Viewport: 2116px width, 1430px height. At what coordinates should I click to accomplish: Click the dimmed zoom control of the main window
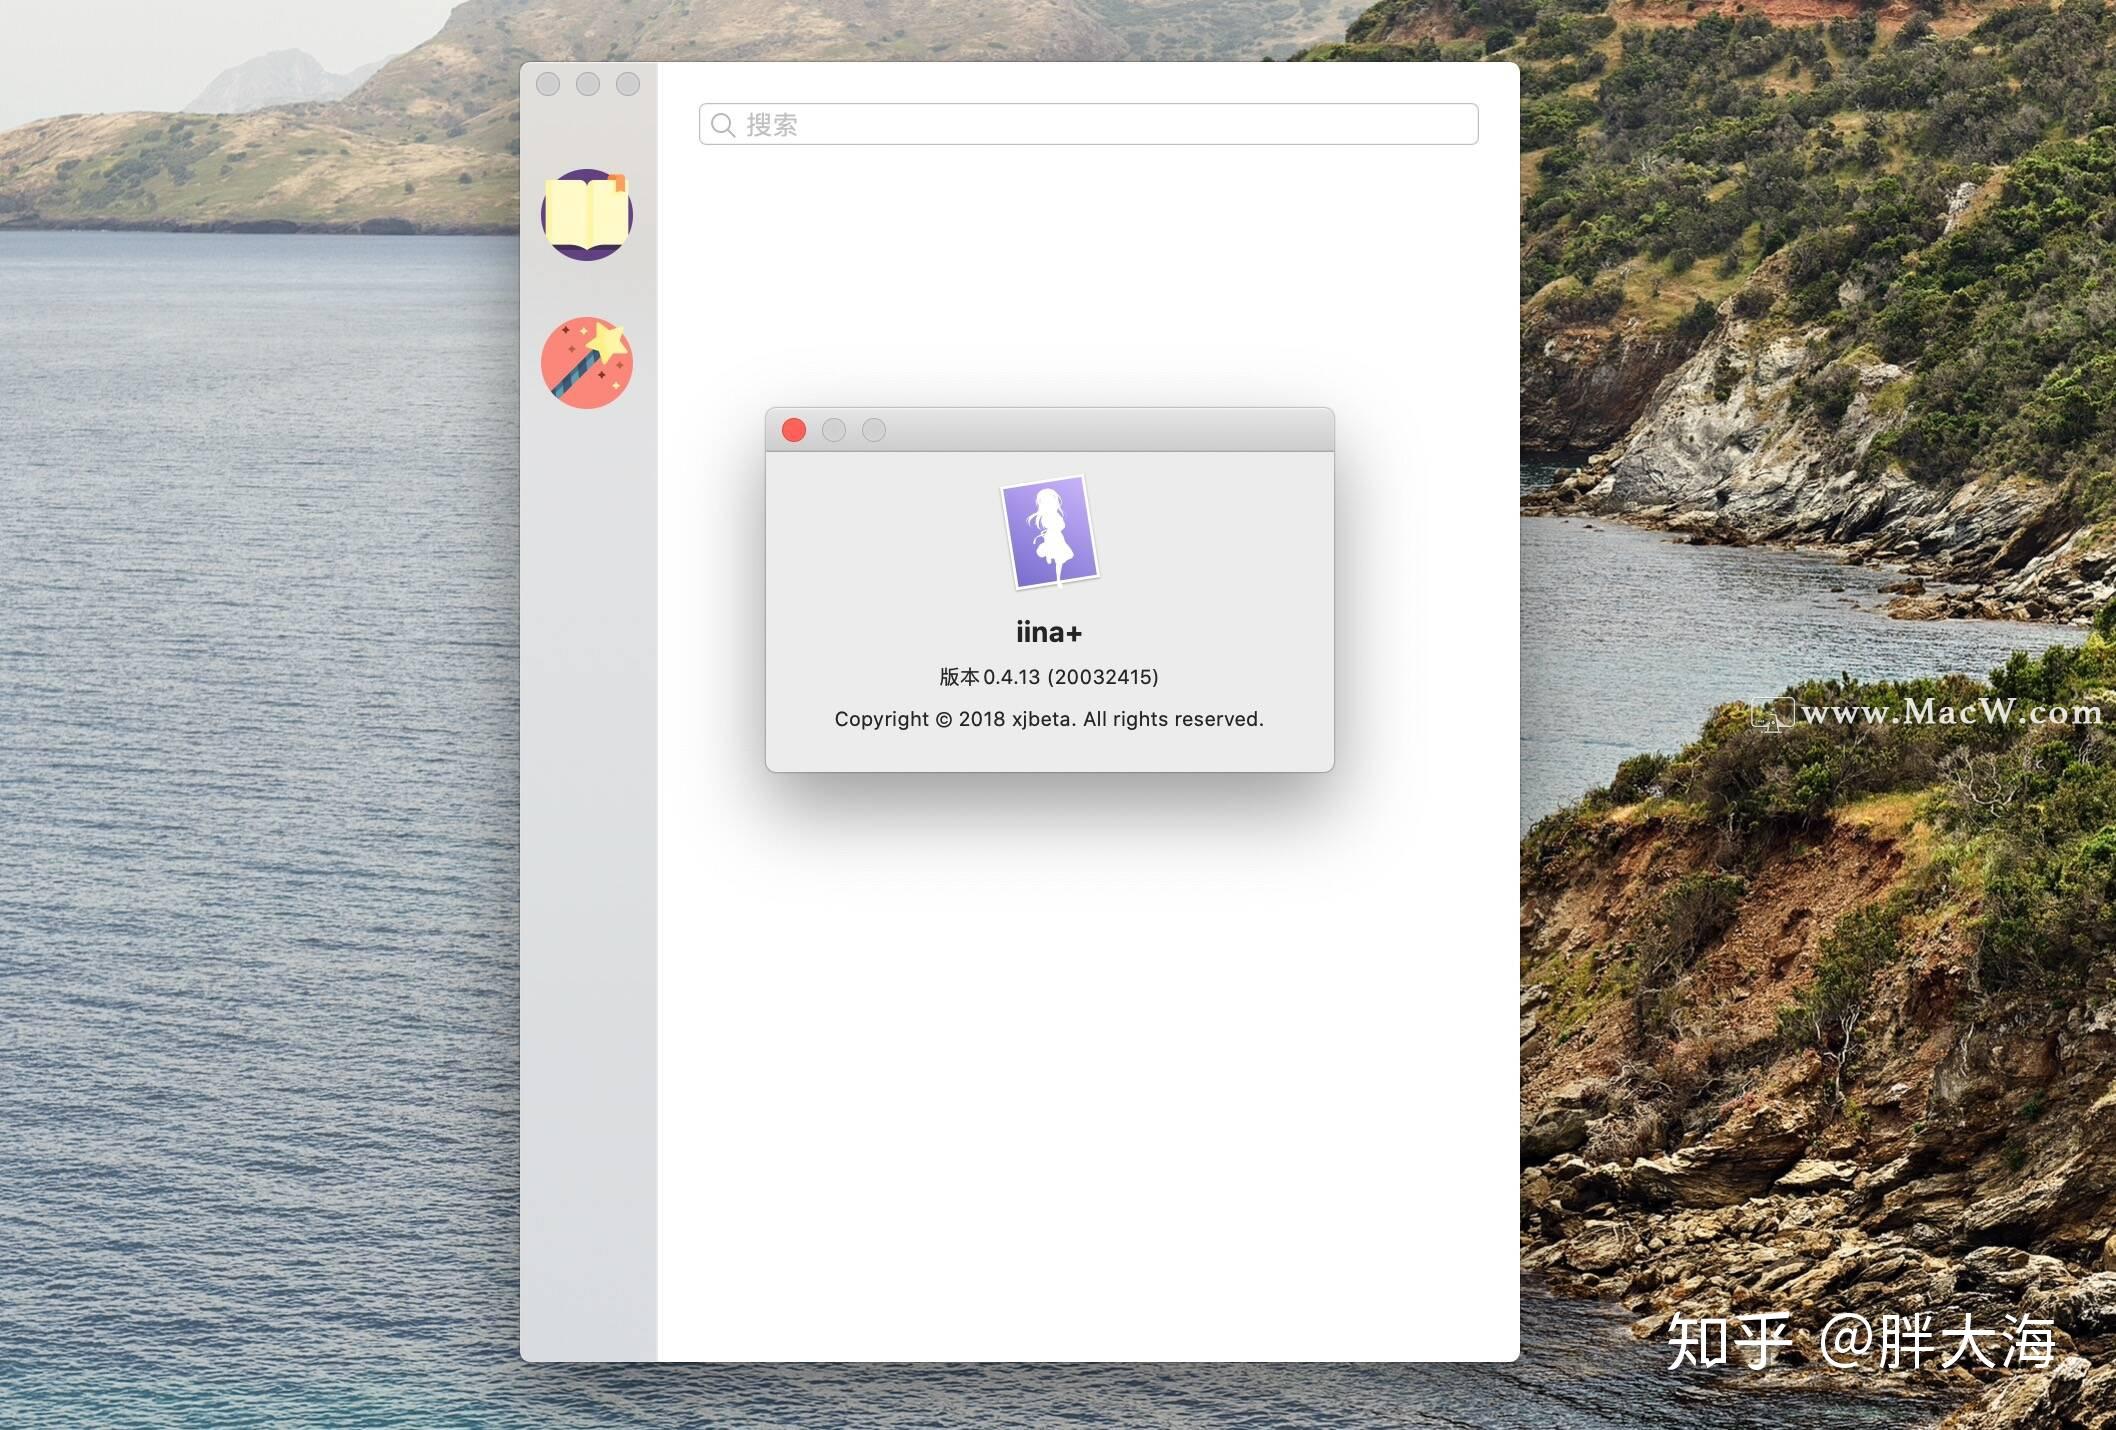pyautogui.click(x=627, y=84)
